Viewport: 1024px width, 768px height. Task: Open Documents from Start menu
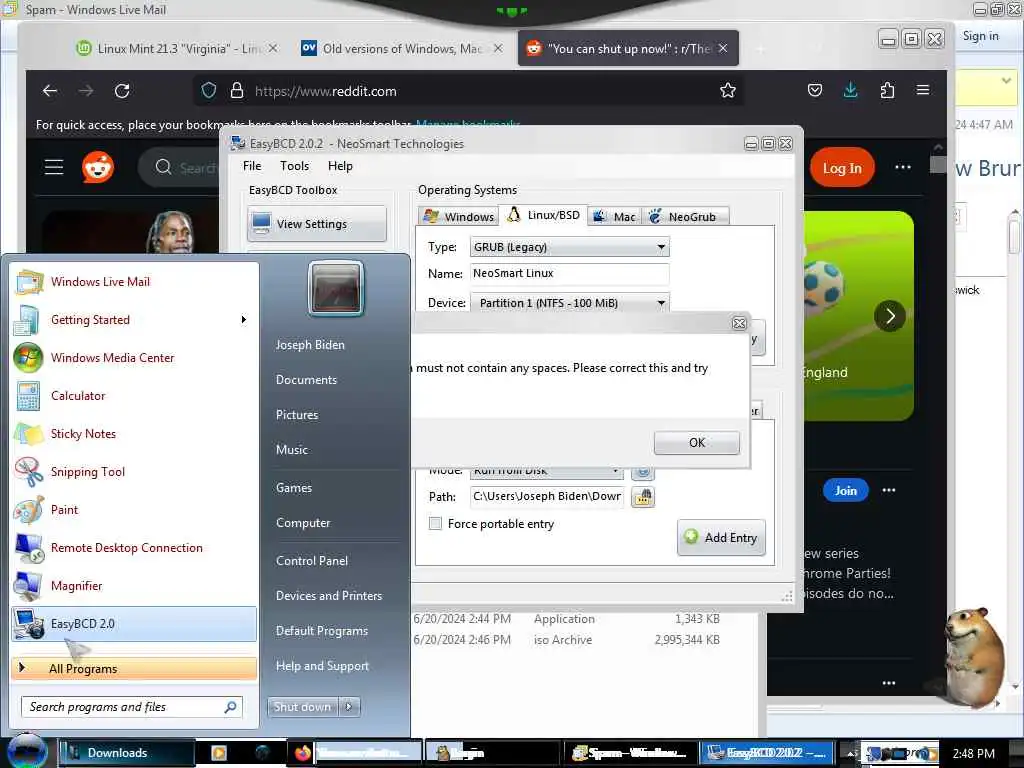[x=306, y=379]
